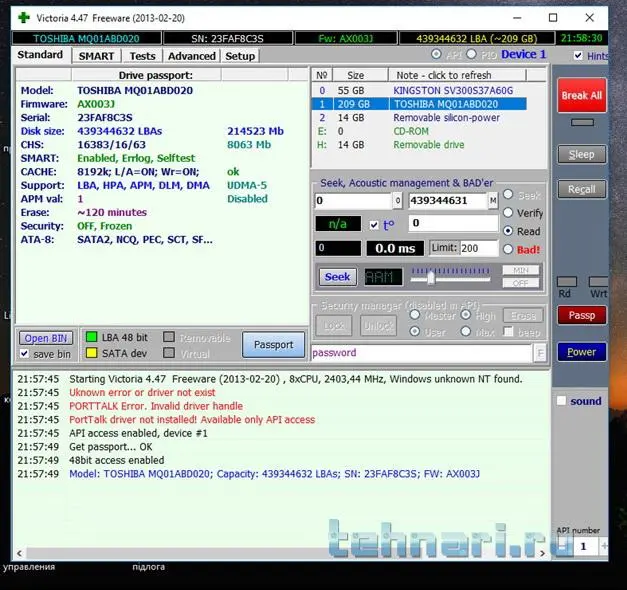Click the Passport button
The image size is (627, 590).
pos(273,344)
